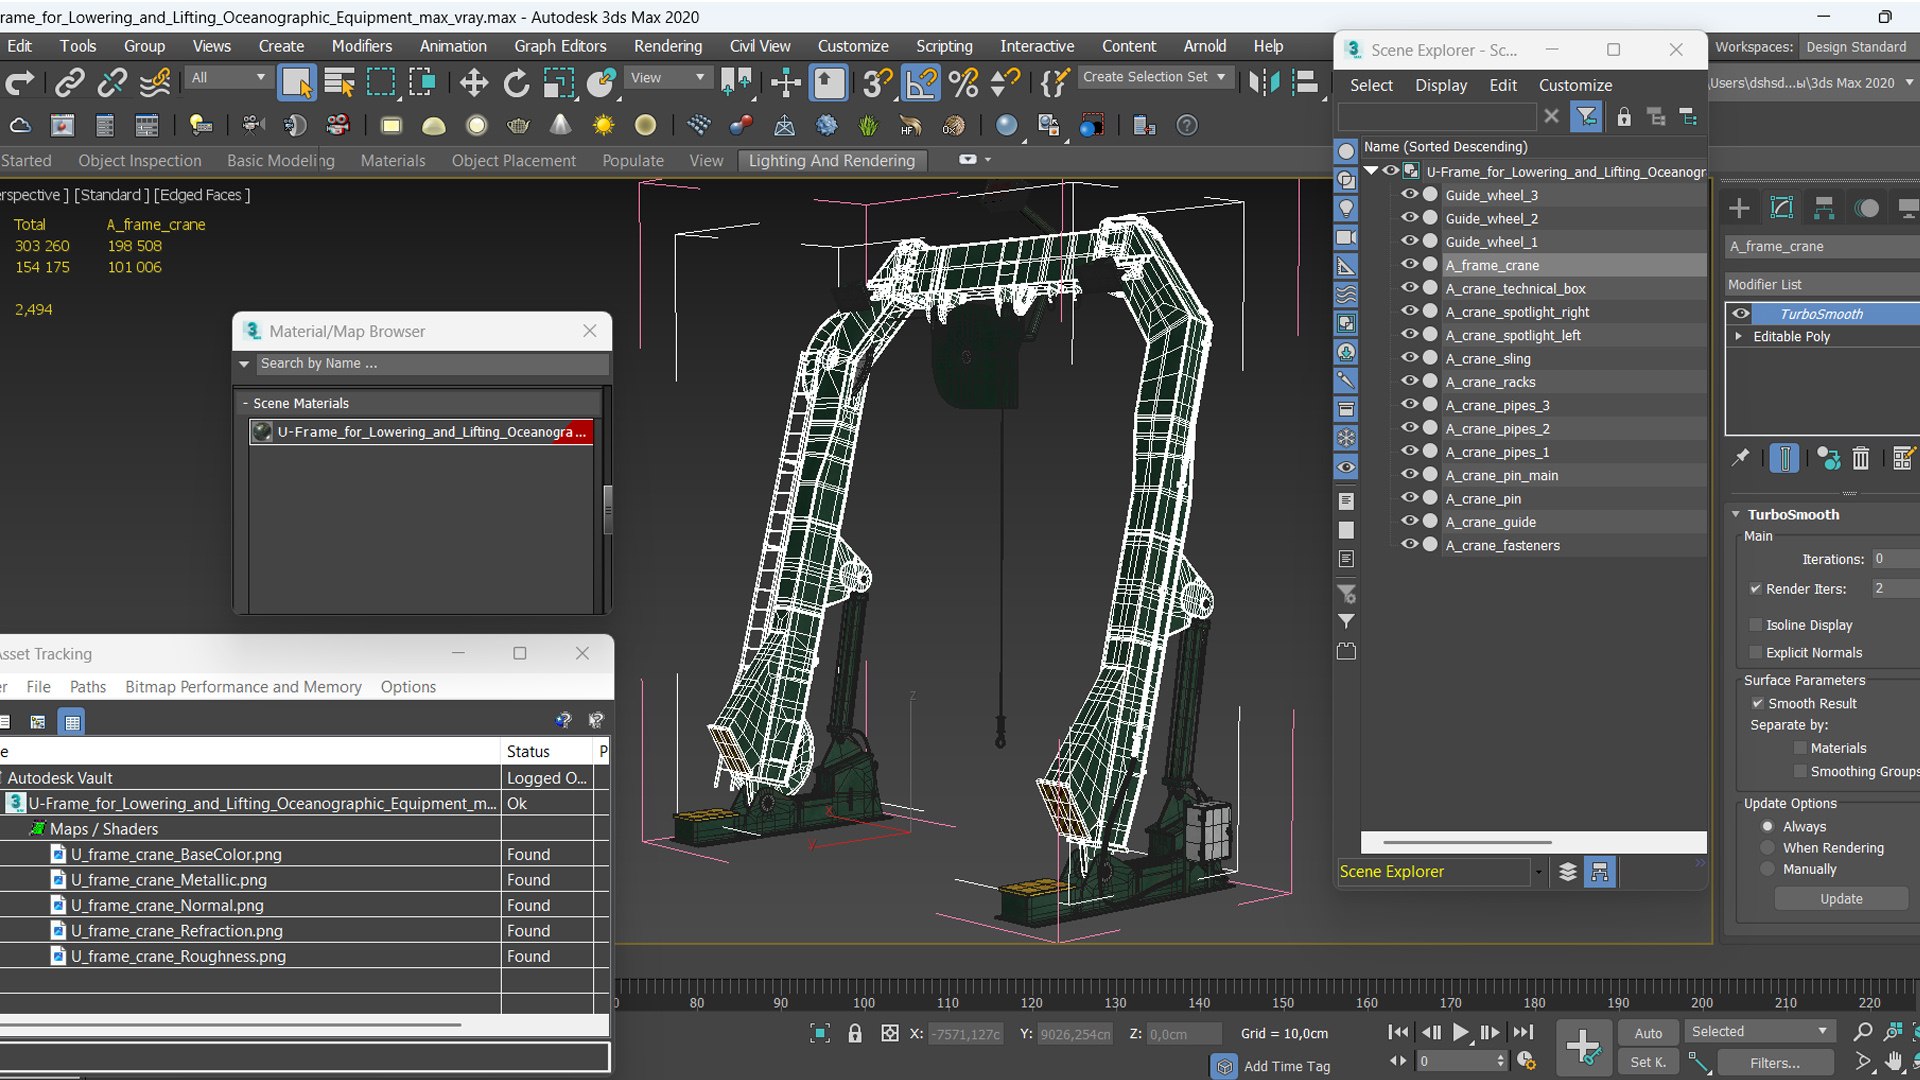Screen dimensions: 1920x1080
Task: Open the Selected key filter dropdown
Action: tap(1759, 1031)
